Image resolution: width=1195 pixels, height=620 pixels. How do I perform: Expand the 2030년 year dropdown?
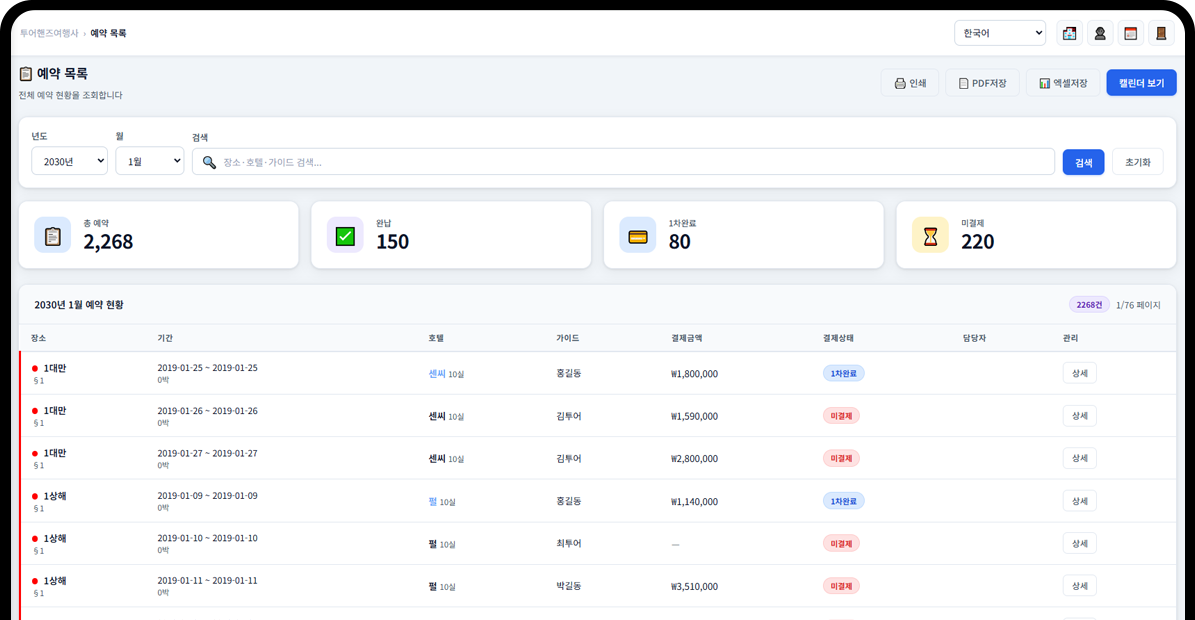pyautogui.click(x=69, y=161)
